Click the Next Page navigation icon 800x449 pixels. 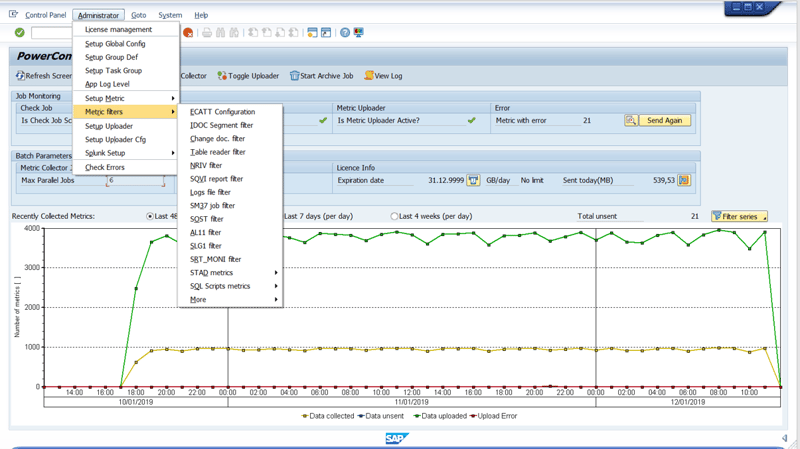tap(280, 33)
